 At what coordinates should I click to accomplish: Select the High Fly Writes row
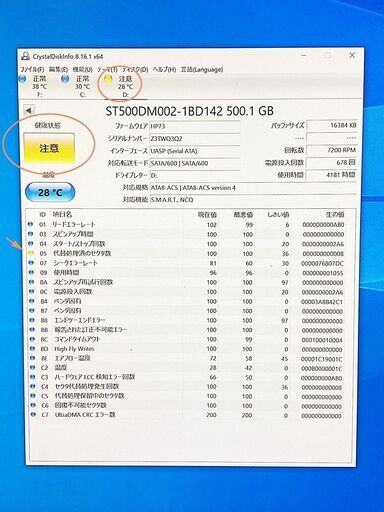point(187,349)
